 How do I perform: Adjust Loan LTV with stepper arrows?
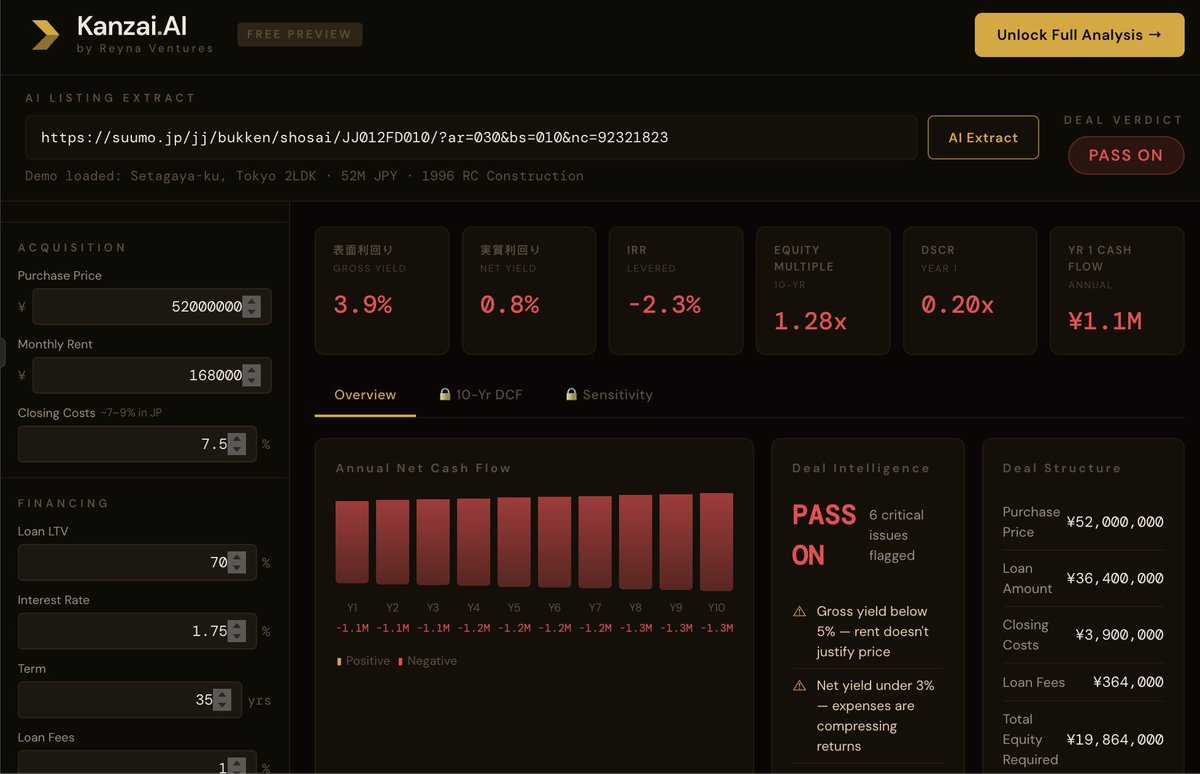(237, 563)
